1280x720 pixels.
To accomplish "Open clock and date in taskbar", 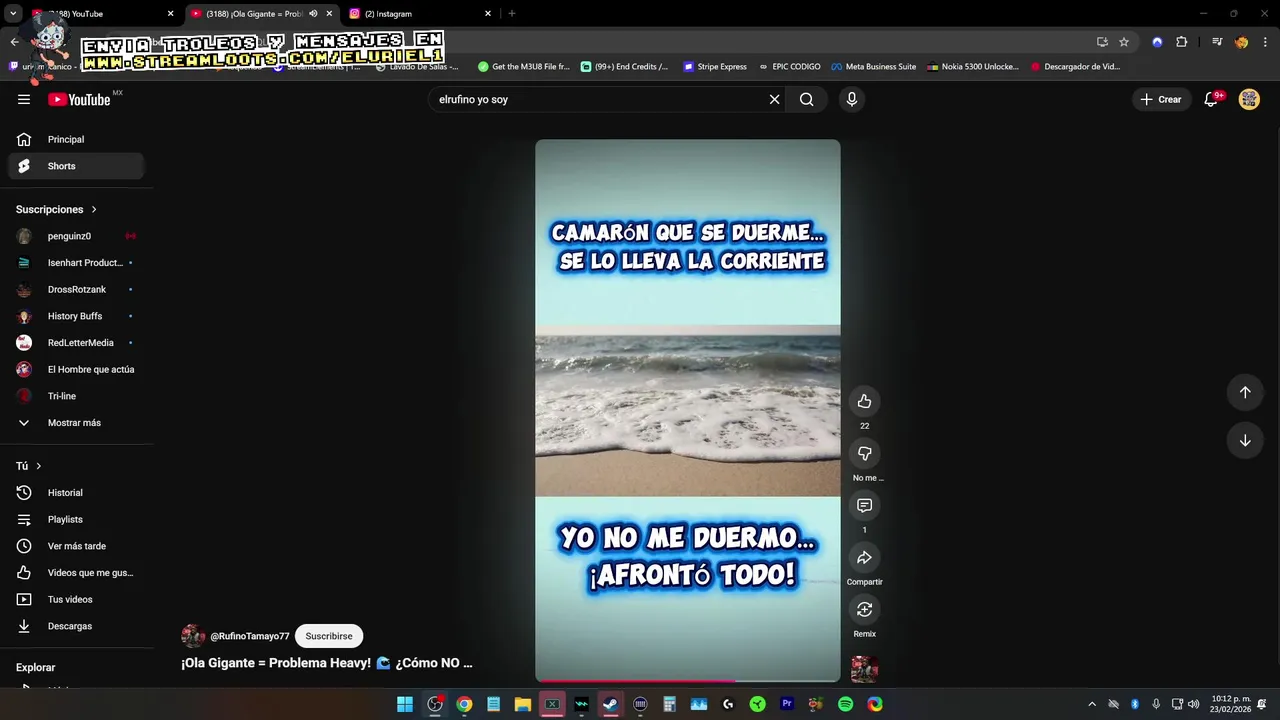I will pos(1231,704).
